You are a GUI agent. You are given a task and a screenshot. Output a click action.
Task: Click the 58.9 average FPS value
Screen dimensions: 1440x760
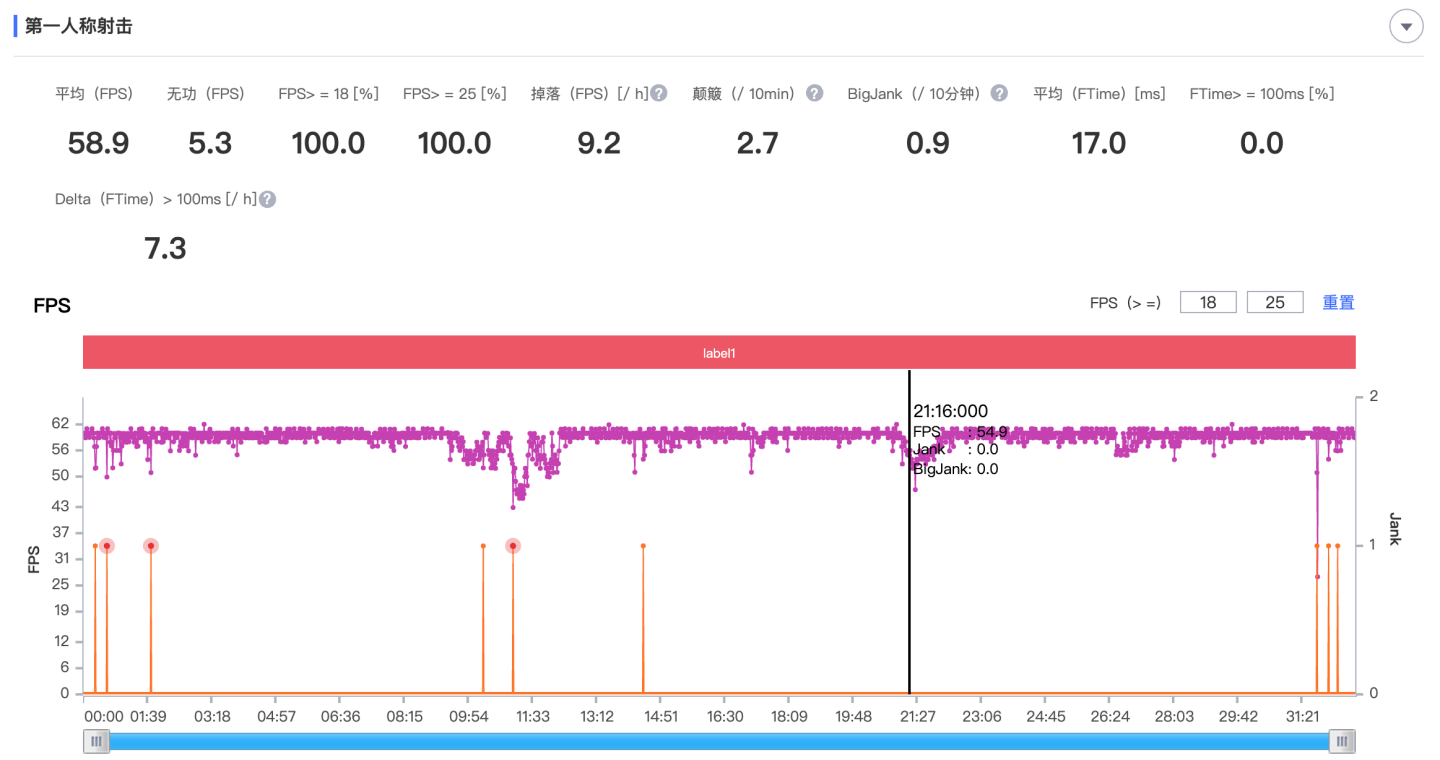98,143
